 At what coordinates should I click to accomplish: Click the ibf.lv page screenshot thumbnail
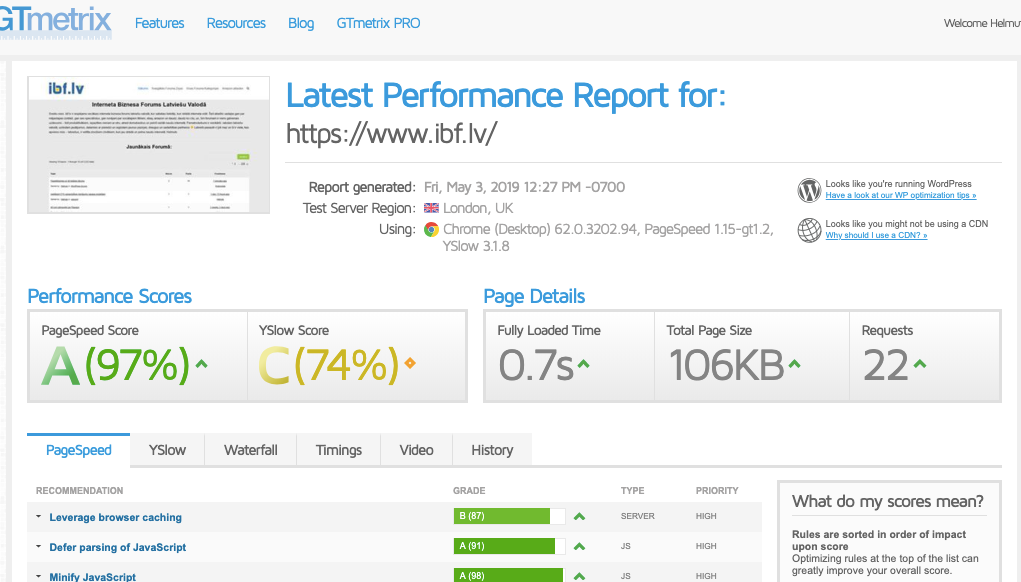[149, 144]
